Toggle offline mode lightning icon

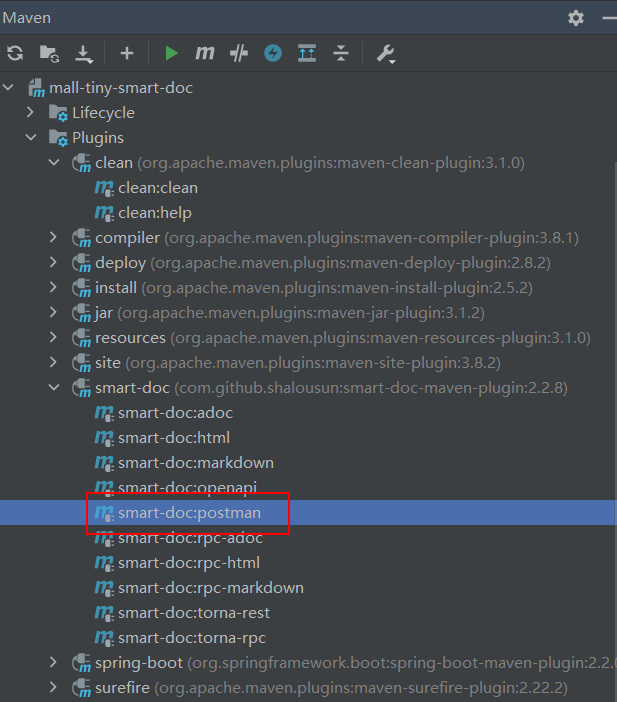(273, 53)
